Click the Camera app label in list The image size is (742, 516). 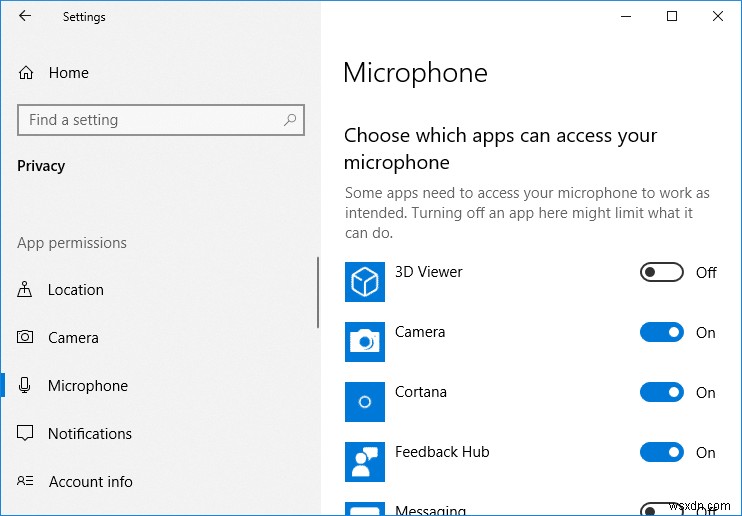[x=420, y=332]
